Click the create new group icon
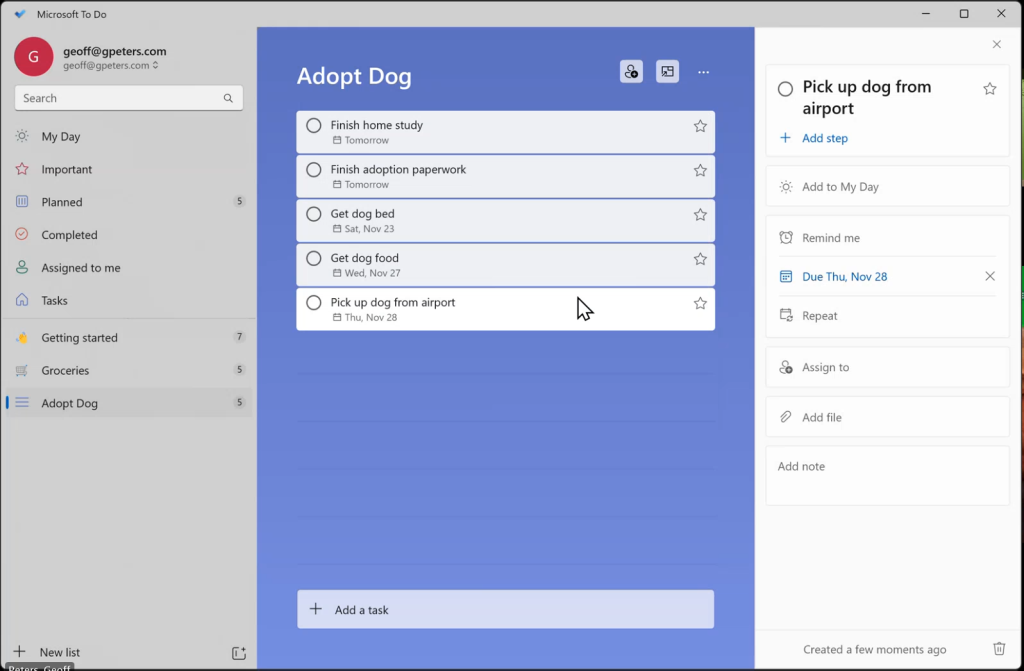 [x=238, y=653]
